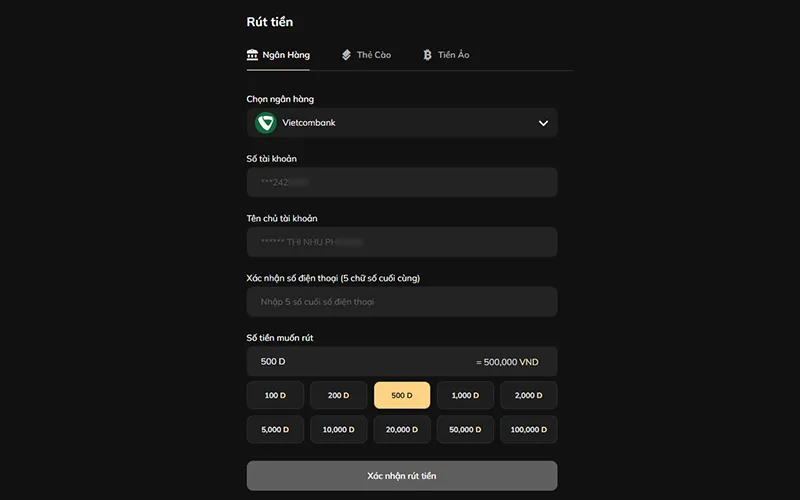Viewport: 800px width, 500px height.
Task: Click the withdrawal amount input field
Action: point(360,362)
